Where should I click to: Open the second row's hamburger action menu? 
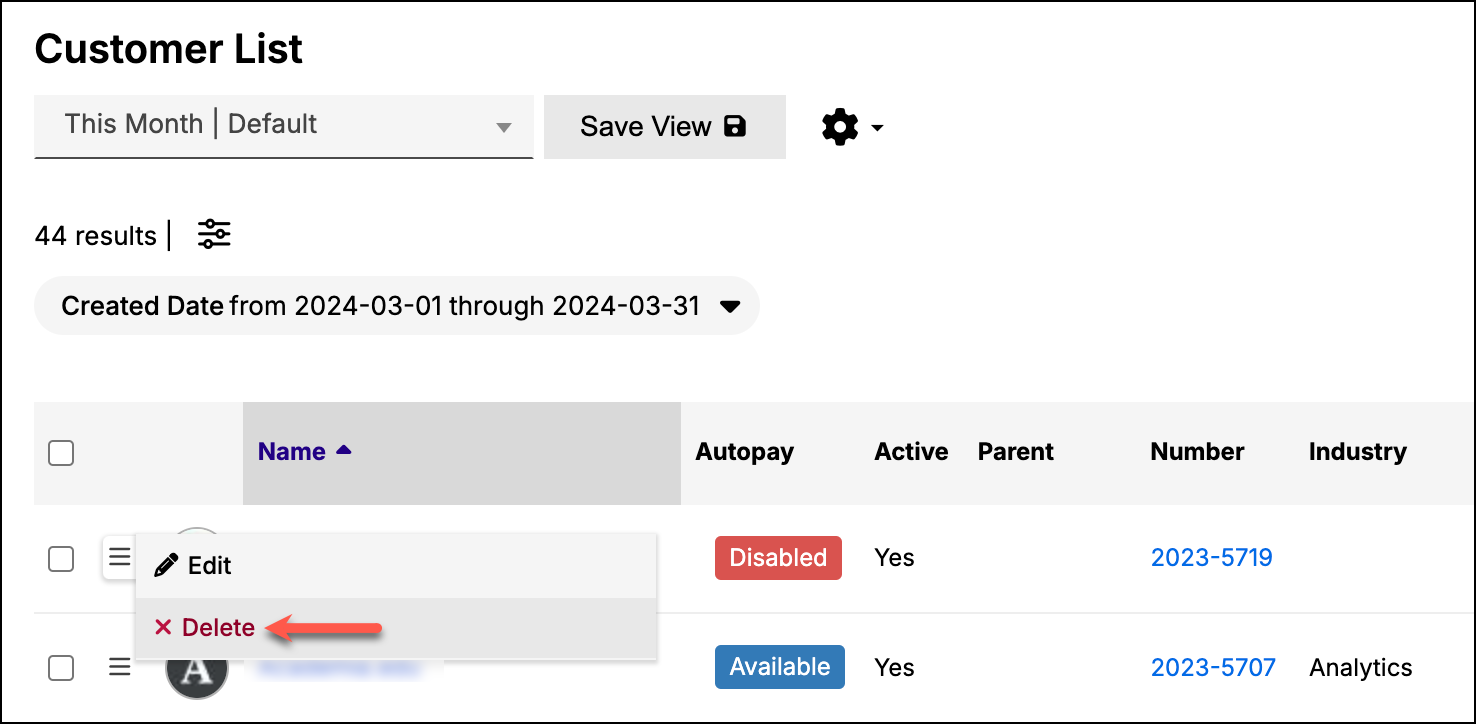coord(119,666)
